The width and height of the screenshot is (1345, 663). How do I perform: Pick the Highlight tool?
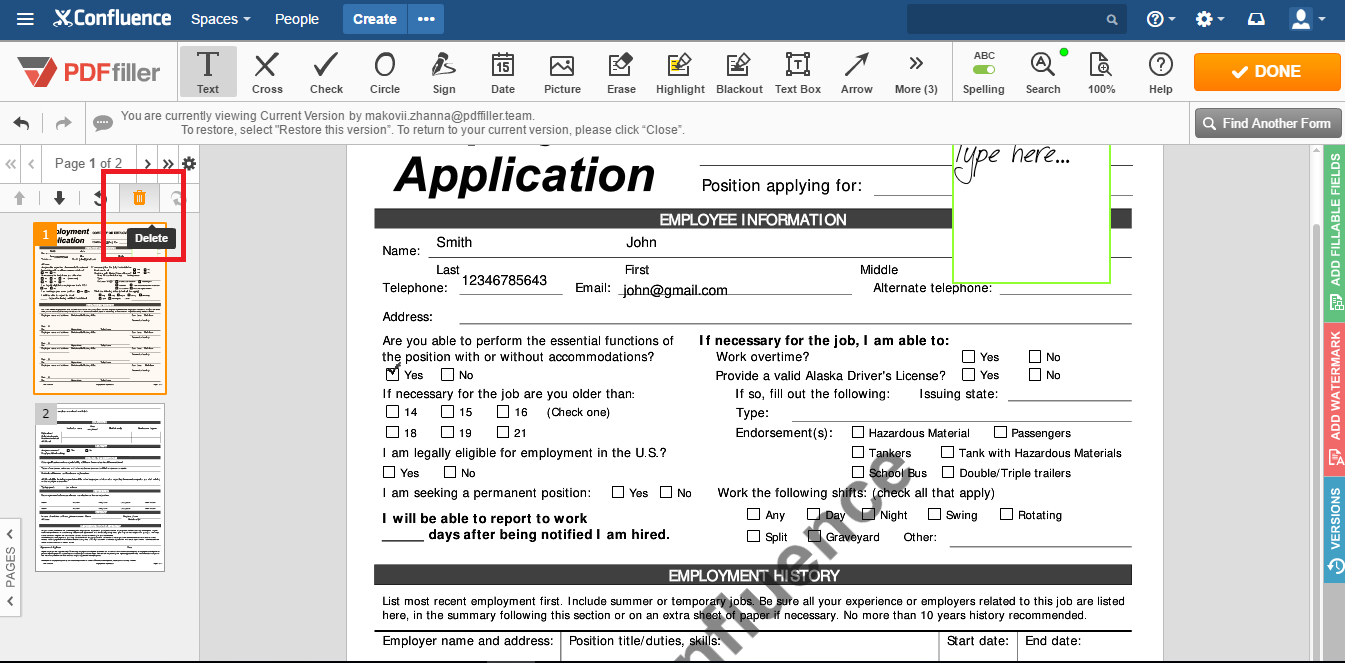pyautogui.click(x=680, y=71)
